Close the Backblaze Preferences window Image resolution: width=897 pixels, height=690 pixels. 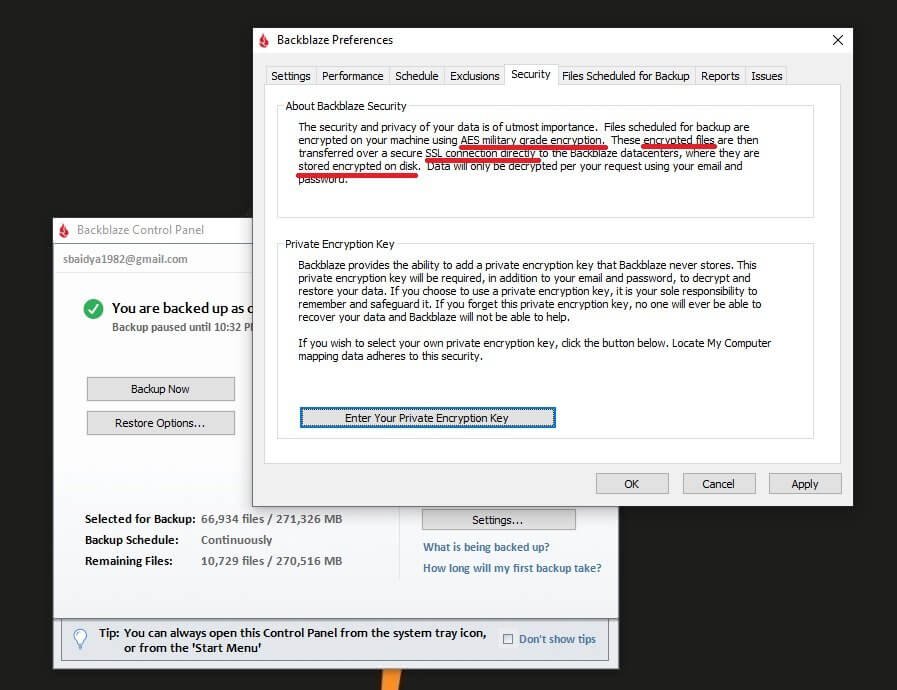[838, 40]
